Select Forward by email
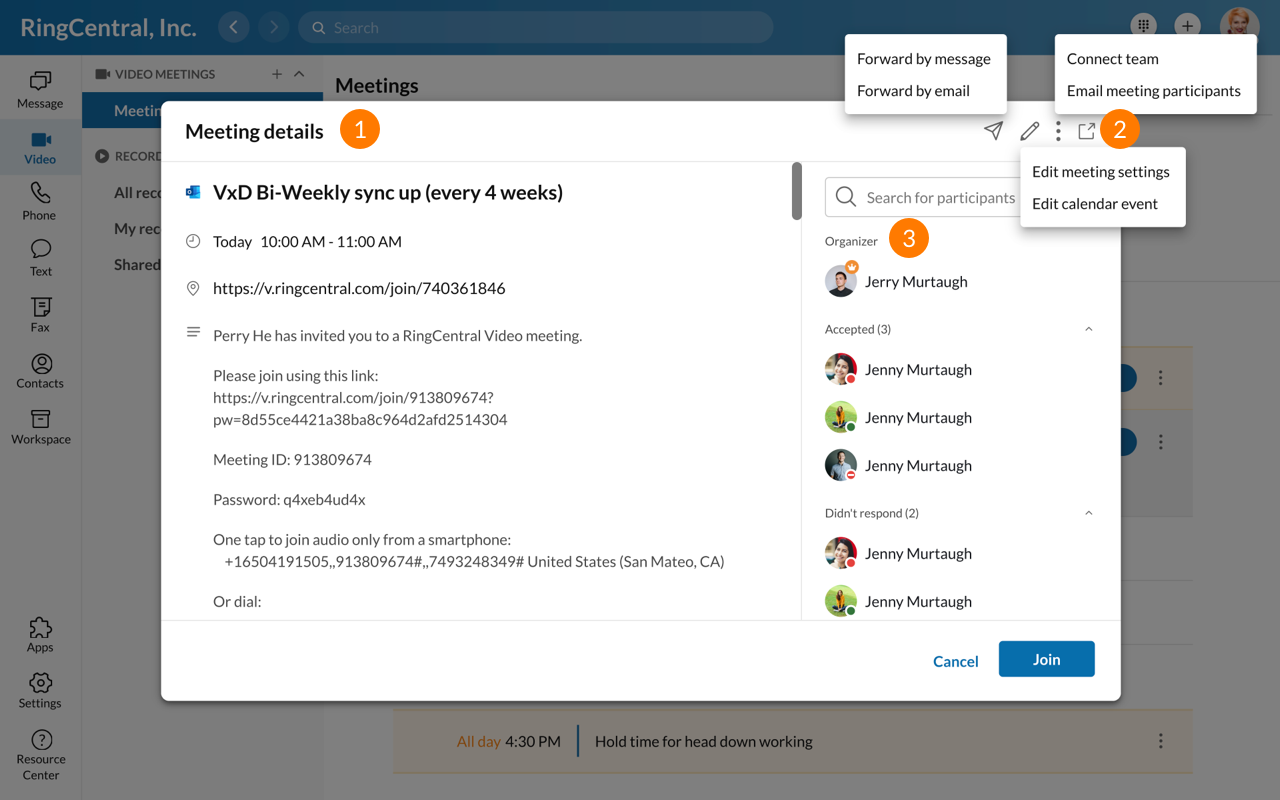The height and width of the screenshot is (800, 1280). pos(913,91)
